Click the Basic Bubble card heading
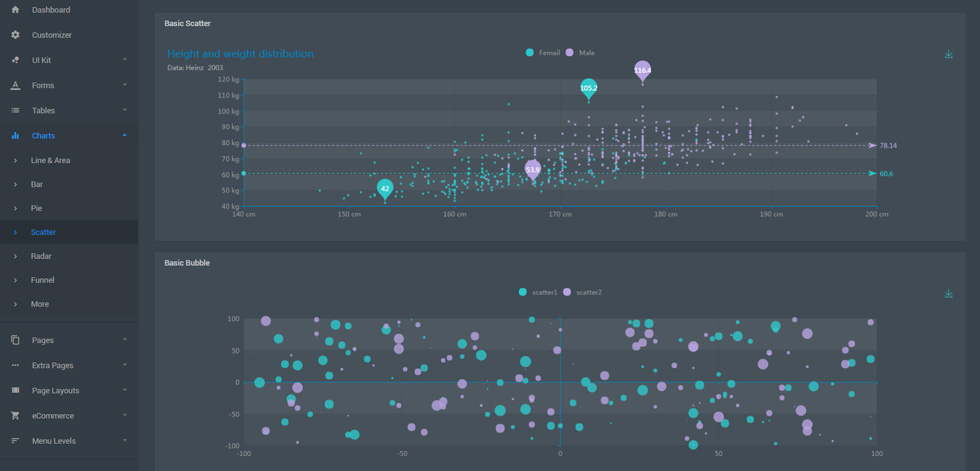Screen dimensions: 980x471 pyautogui.click(x=187, y=263)
